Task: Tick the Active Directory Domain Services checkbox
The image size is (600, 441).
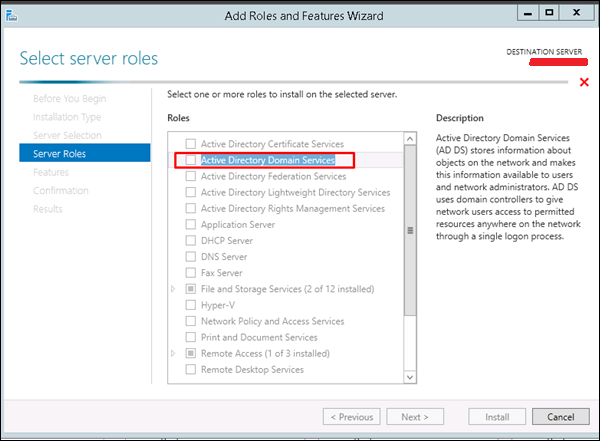Action: (x=191, y=160)
